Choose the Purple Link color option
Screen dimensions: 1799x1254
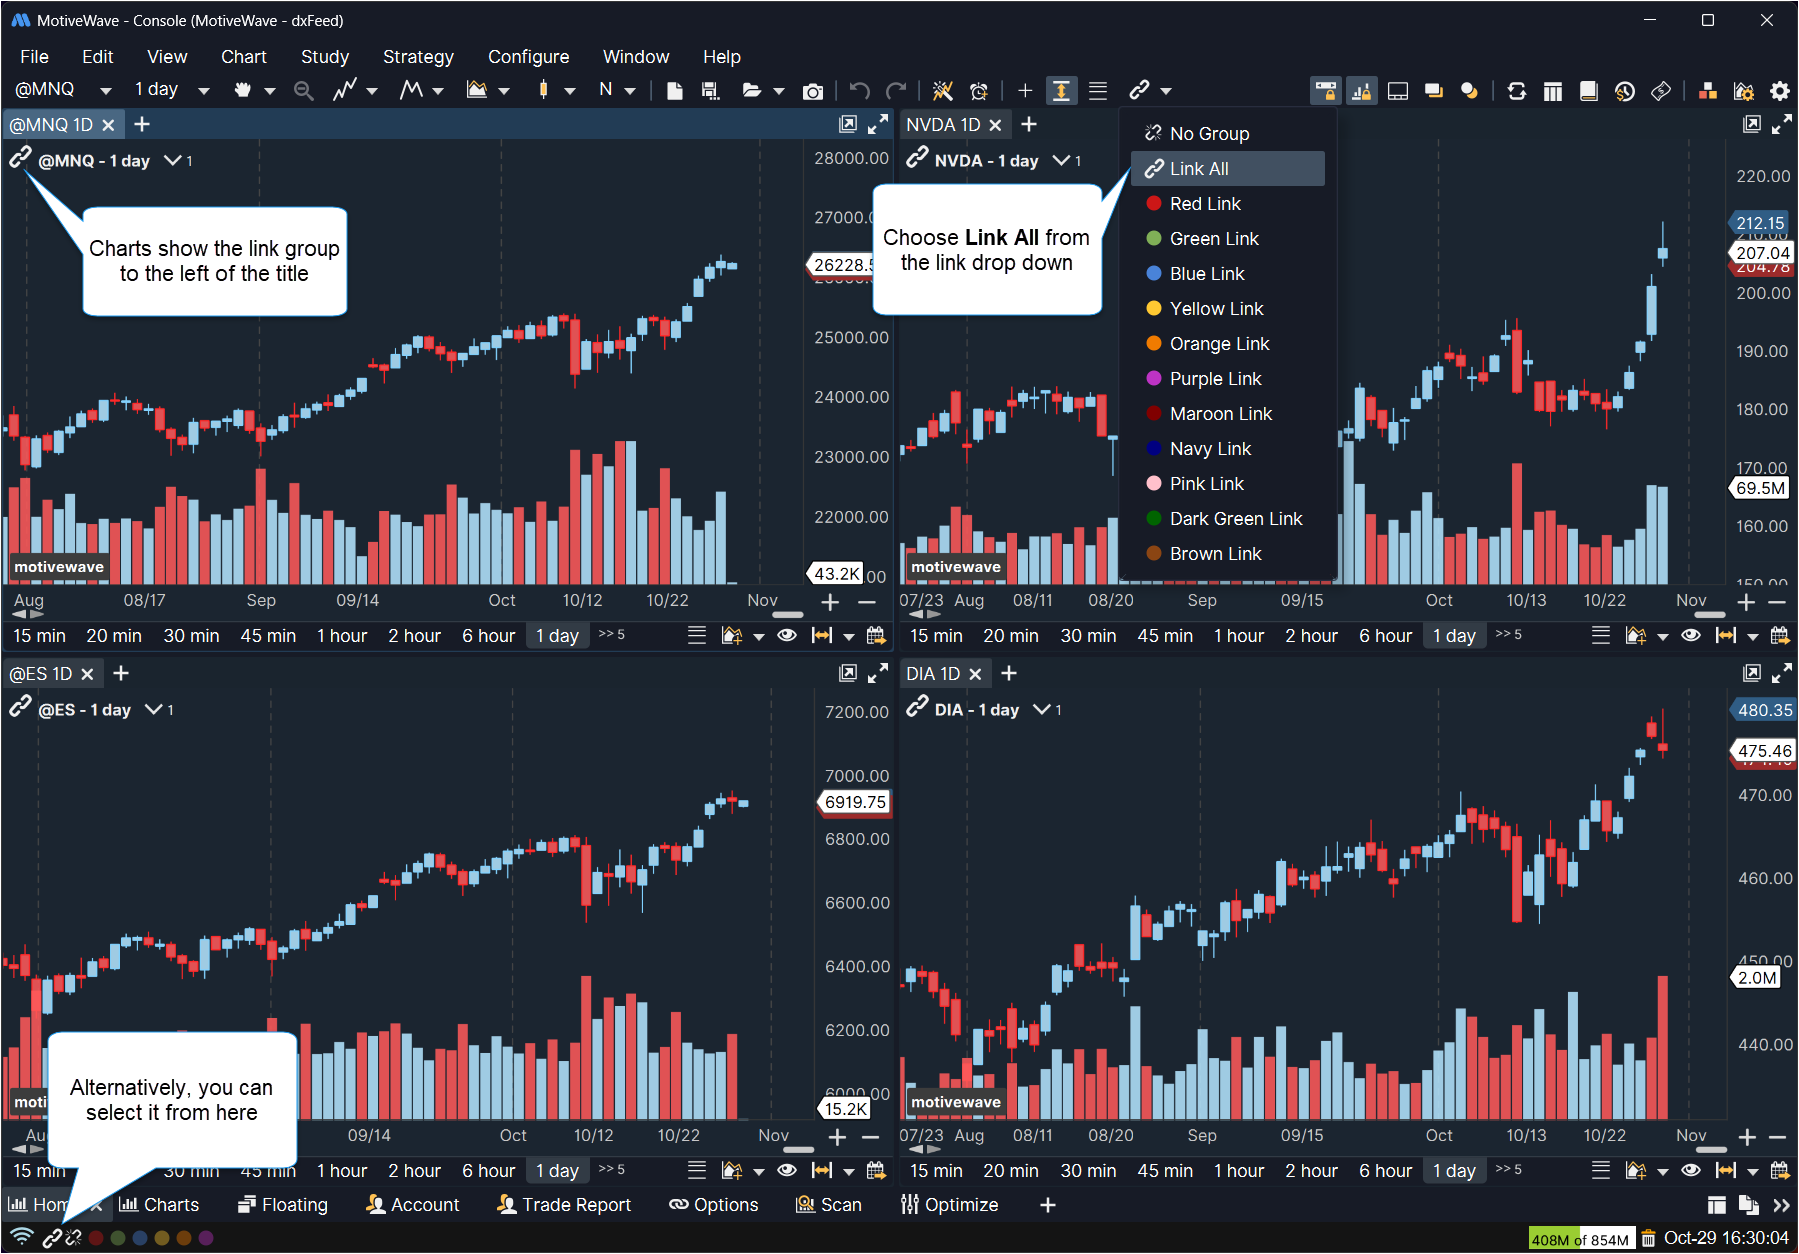(x=1215, y=379)
